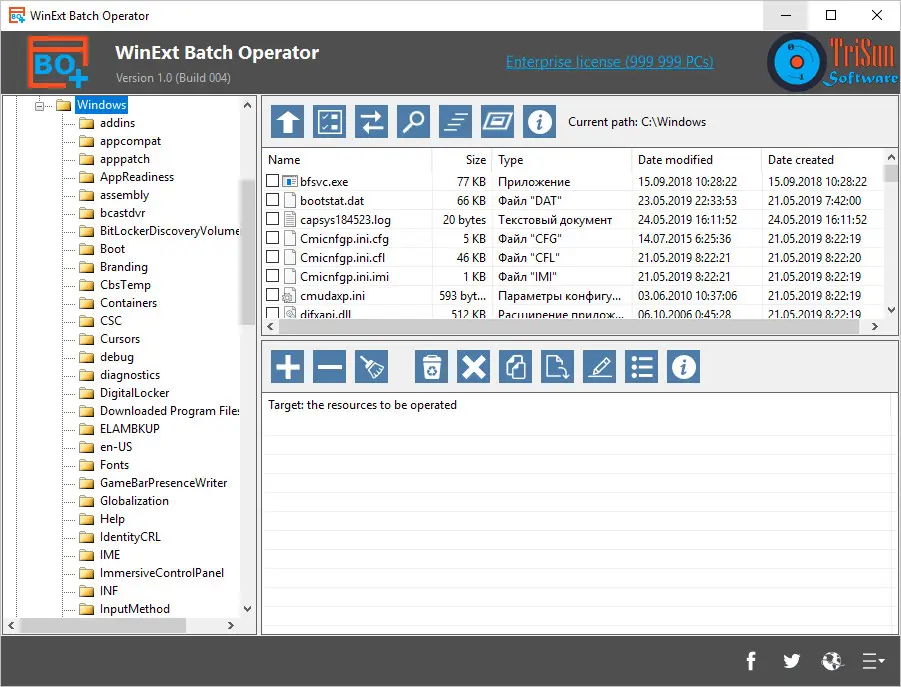Screen dimensions: 901x687
Task: Sort by Date modified column header
Action: point(696,160)
